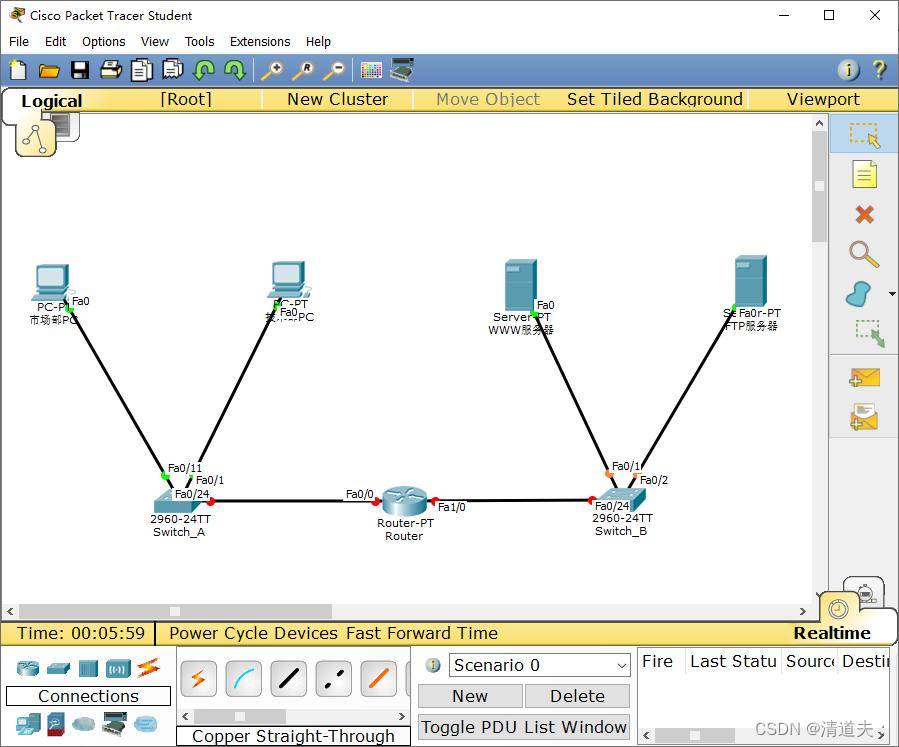Pick the Copper Straight-Through cable icon
The image size is (899, 747).
(x=288, y=679)
